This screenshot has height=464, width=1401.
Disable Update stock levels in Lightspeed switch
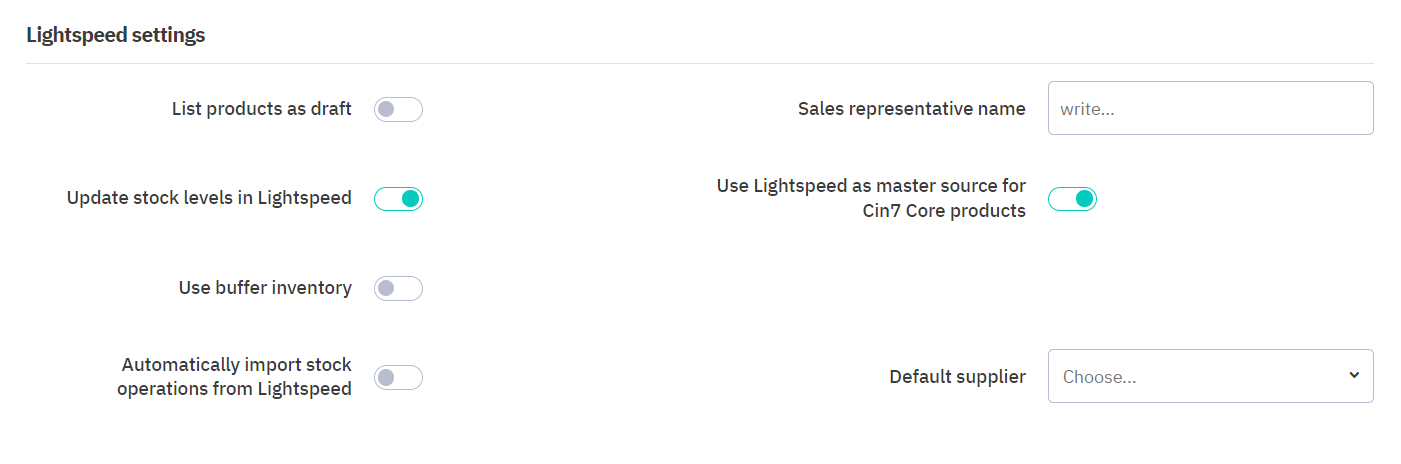point(398,199)
